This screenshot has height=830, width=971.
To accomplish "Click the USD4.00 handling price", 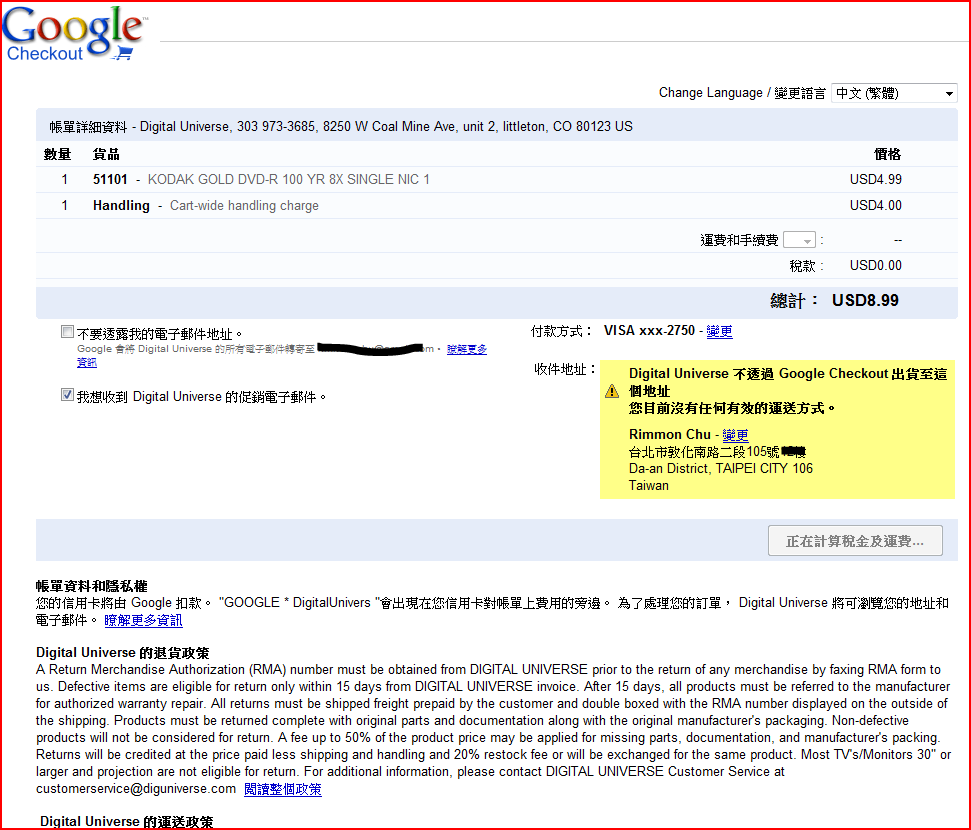I will [876, 206].
